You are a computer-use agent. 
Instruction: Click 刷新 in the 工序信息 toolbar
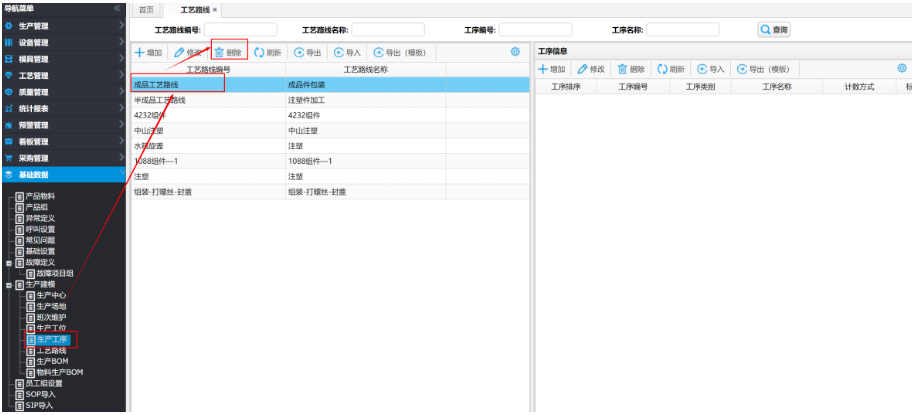click(x=671, y=69)
